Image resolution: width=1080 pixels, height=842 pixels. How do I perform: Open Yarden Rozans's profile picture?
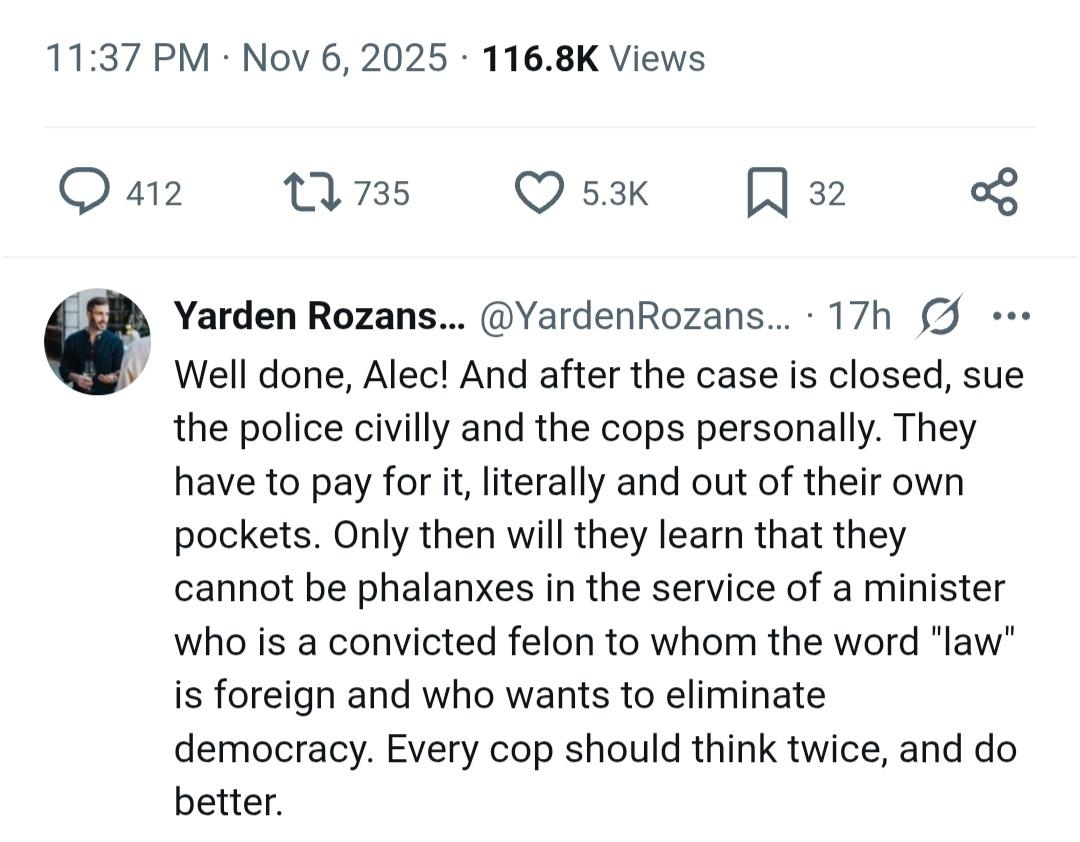(97, 343)
